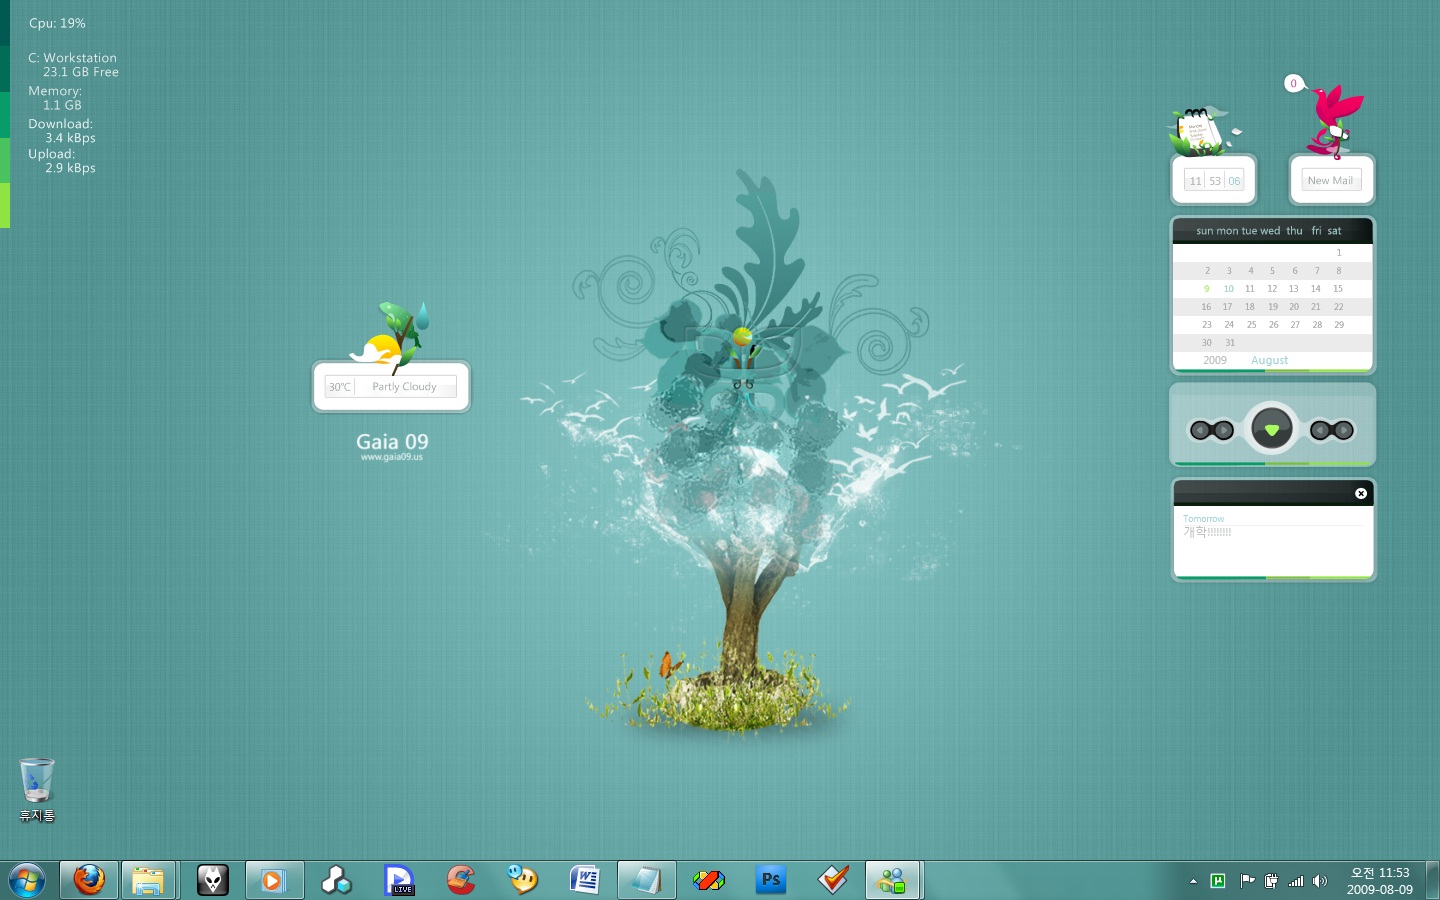Click the C: Workstation disk info
The width and height of the screenshot is (1440, 900).
click(73, 65)
